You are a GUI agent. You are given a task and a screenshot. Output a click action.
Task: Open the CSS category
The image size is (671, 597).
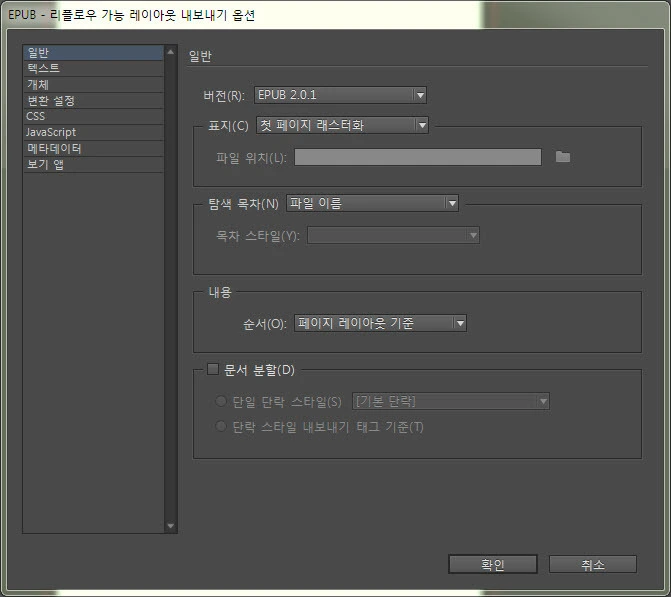pyautogui.click(x=93, y=116)
